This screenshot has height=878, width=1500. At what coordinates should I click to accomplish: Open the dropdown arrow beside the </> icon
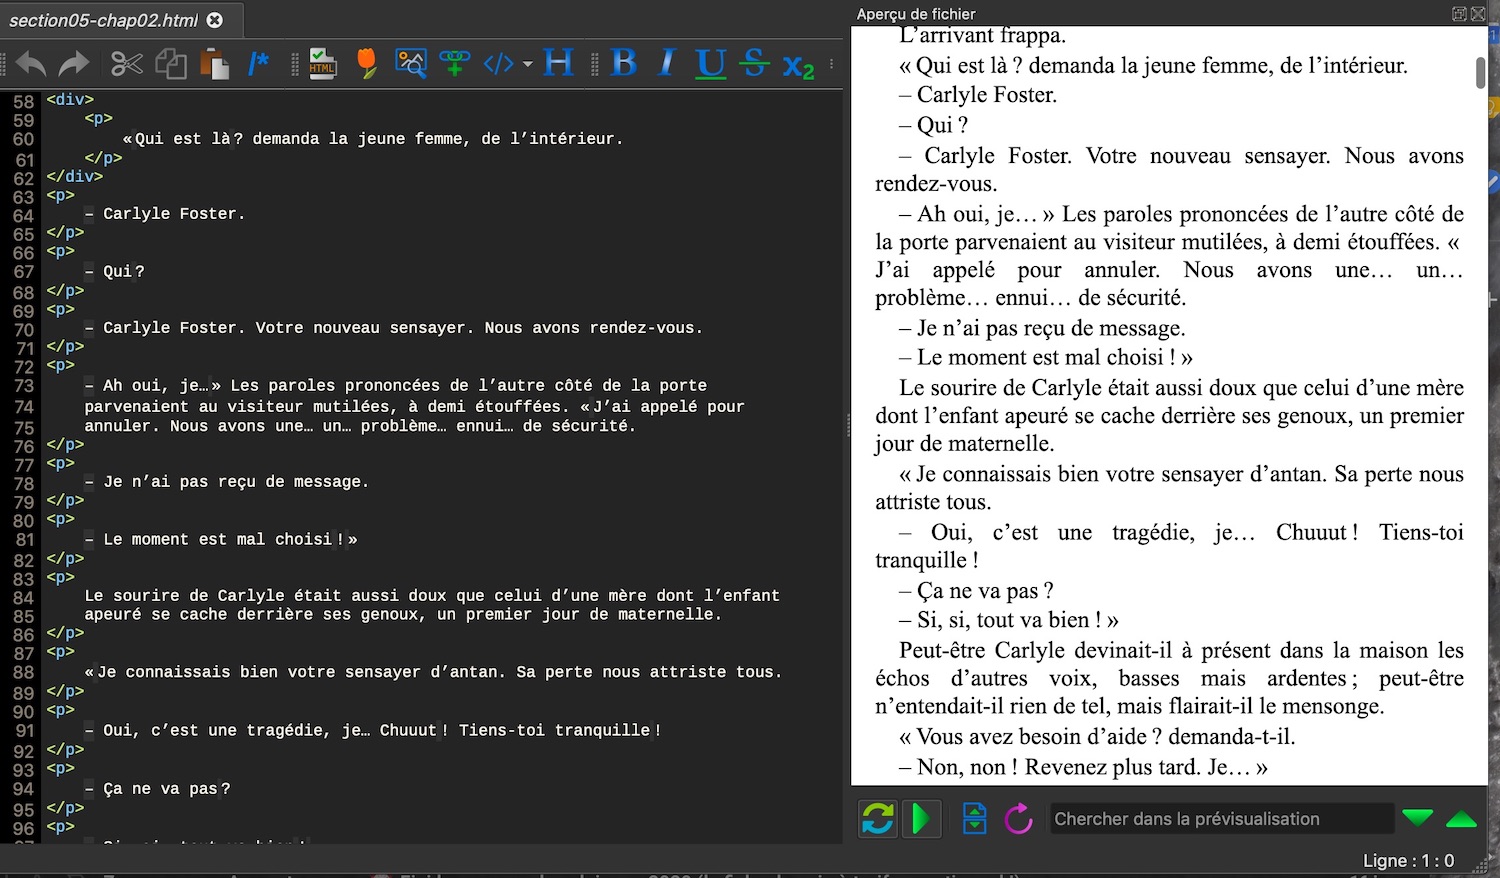click(526, 65)
